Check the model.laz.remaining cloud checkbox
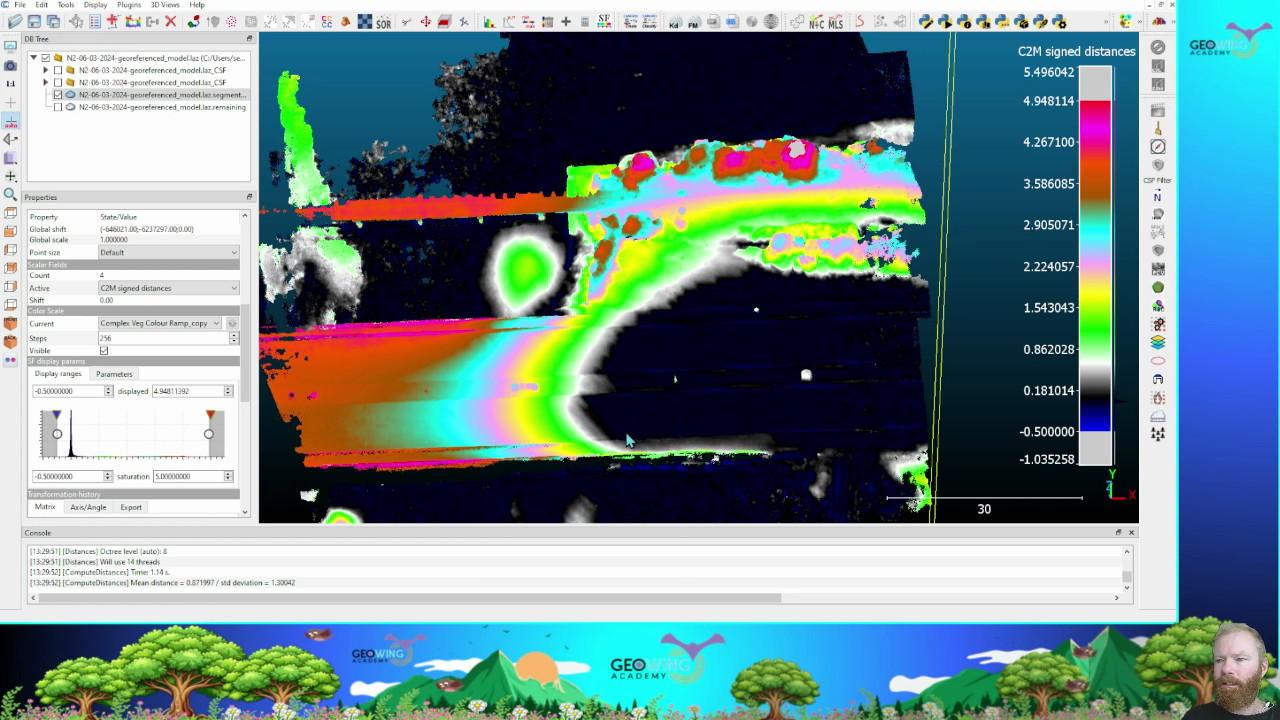Screen dimensions: 1280x720 click(58, 107)
